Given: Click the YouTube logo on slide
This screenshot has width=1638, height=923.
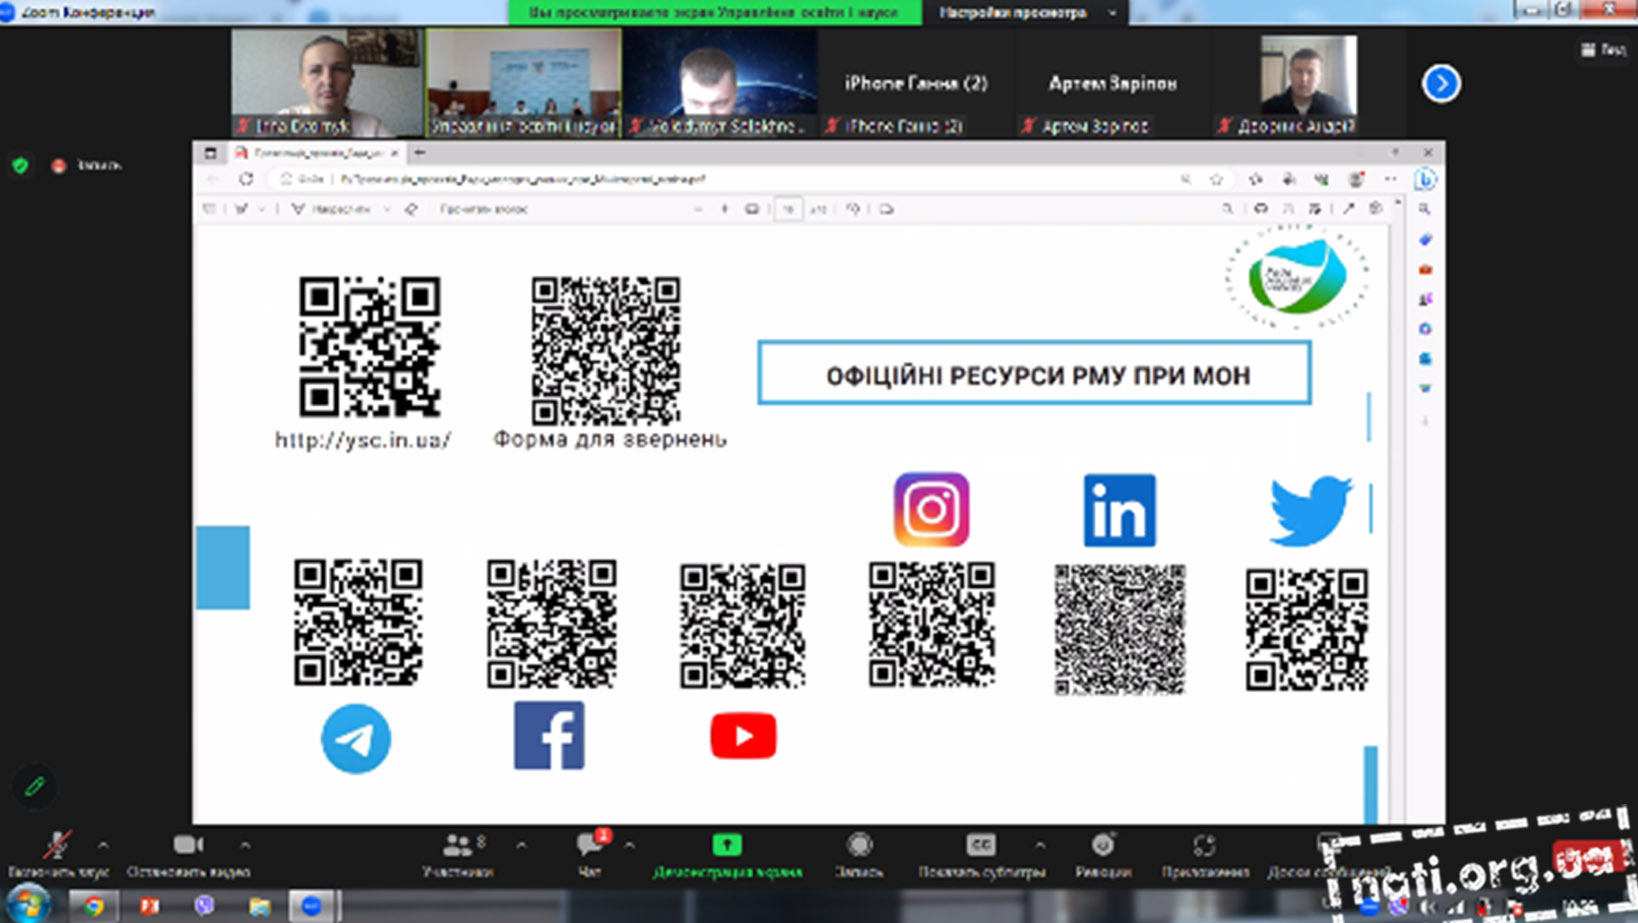Looking at the screenshot, I should pyautogui.click(x=743, y=736).
